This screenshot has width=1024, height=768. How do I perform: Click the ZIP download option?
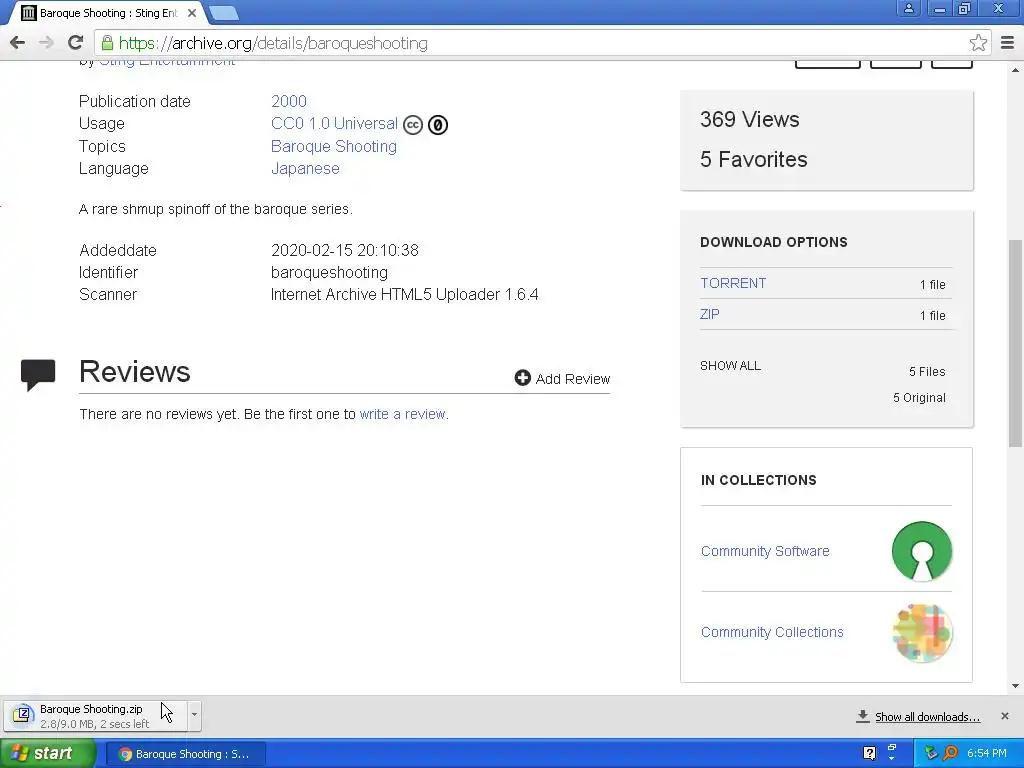click(x=709, y=314)
